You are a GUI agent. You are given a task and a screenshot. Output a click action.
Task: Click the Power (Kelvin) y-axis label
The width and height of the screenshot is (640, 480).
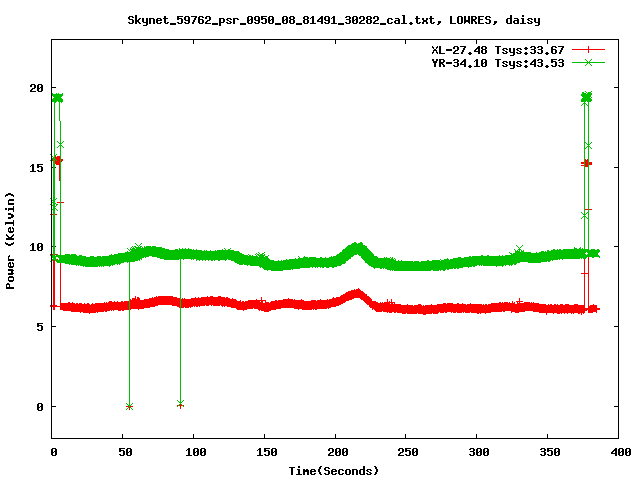pyautogui.click(x=10, y=241)
